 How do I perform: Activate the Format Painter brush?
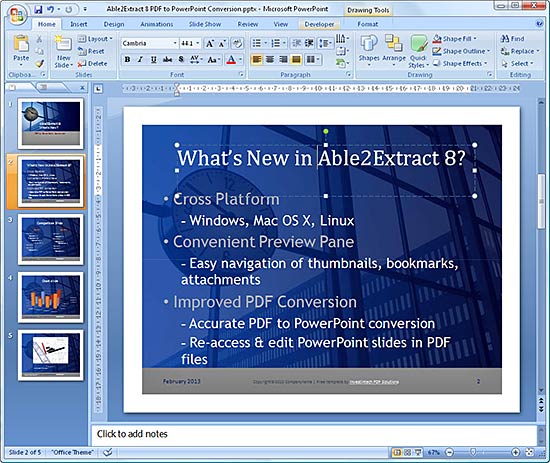point(40,63)
